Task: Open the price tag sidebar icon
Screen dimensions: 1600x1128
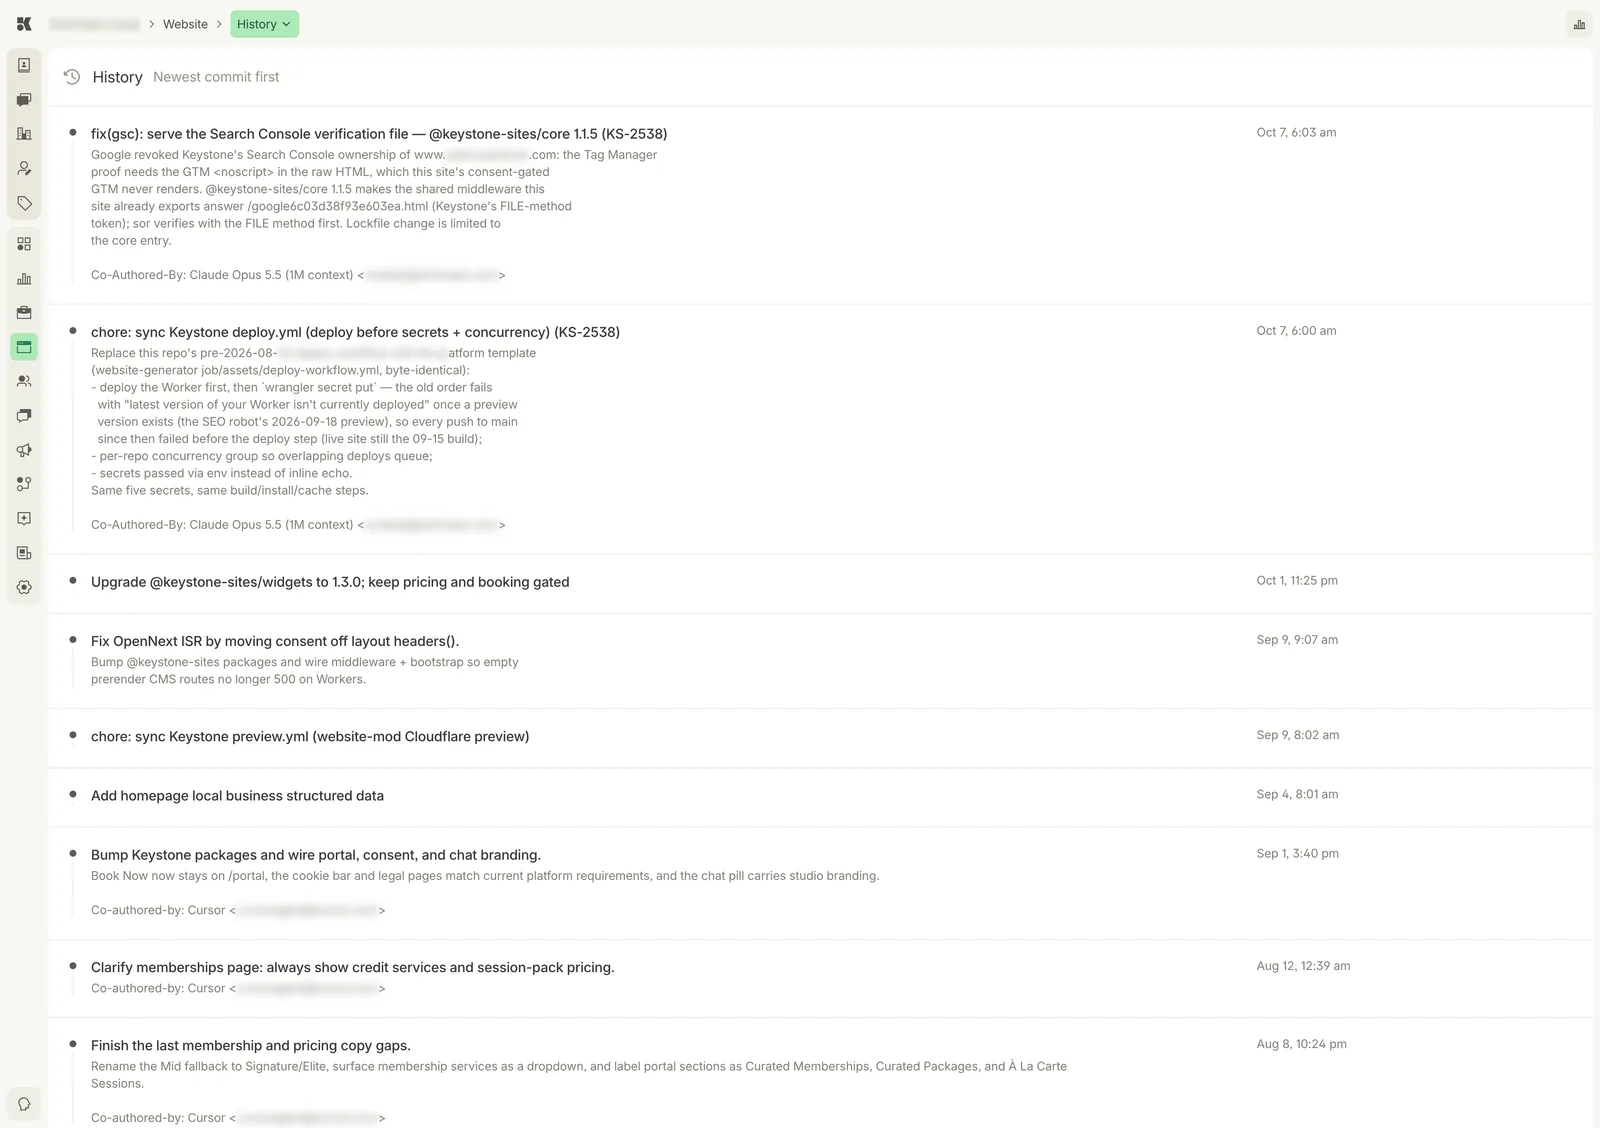Action: click(24, 203)
